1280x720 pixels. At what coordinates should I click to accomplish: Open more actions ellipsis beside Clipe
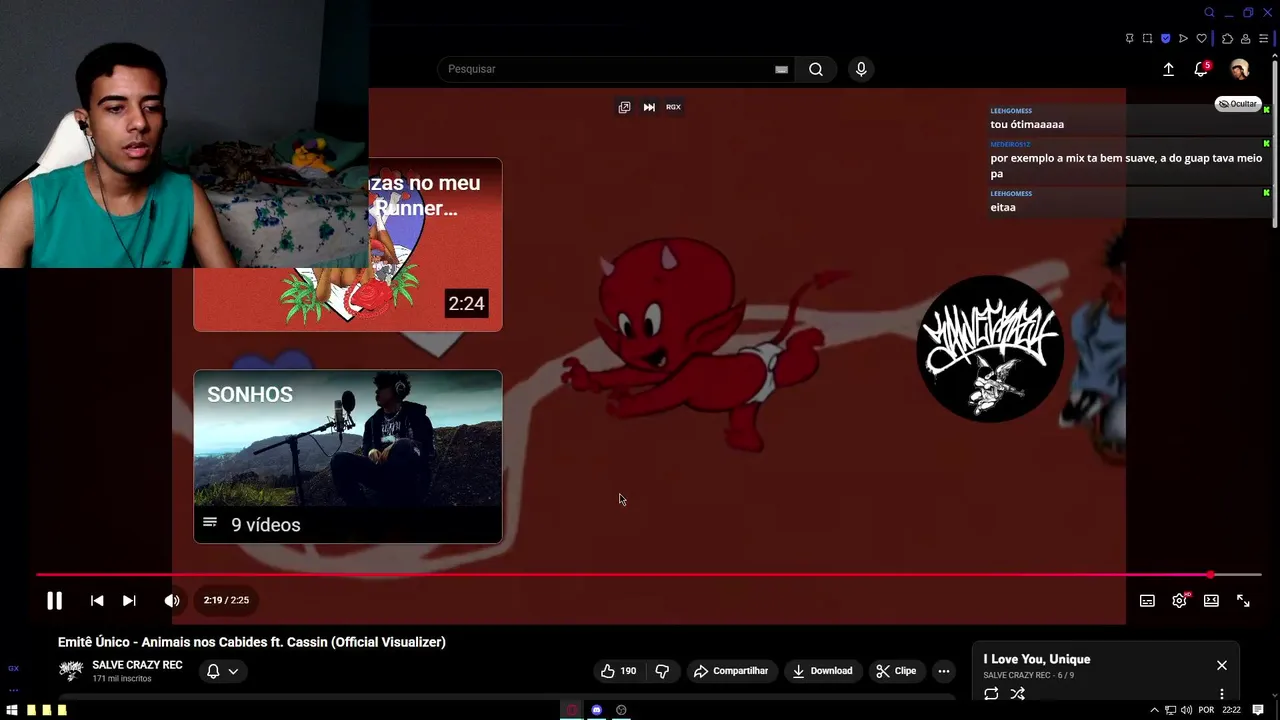click(x=944, y=671)
